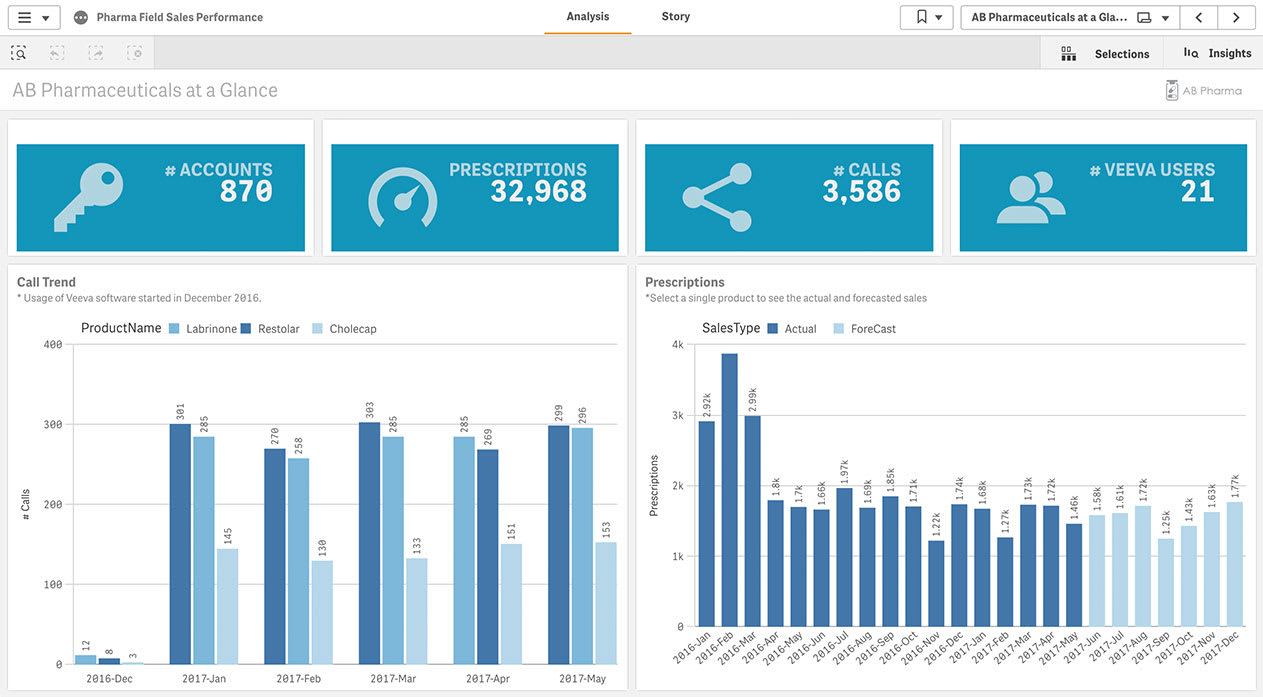Image resolution: width=1263 pixels, height=697 pixels.
Task: Select the # Accounts 870 KPI
Action: (x=160, y=198)
